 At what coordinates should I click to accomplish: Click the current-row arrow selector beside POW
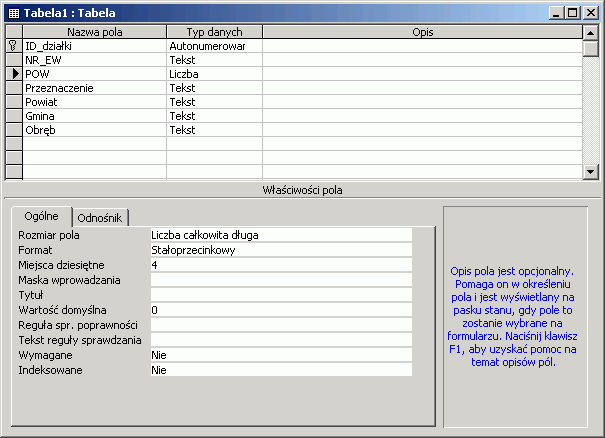coord(14,74)
